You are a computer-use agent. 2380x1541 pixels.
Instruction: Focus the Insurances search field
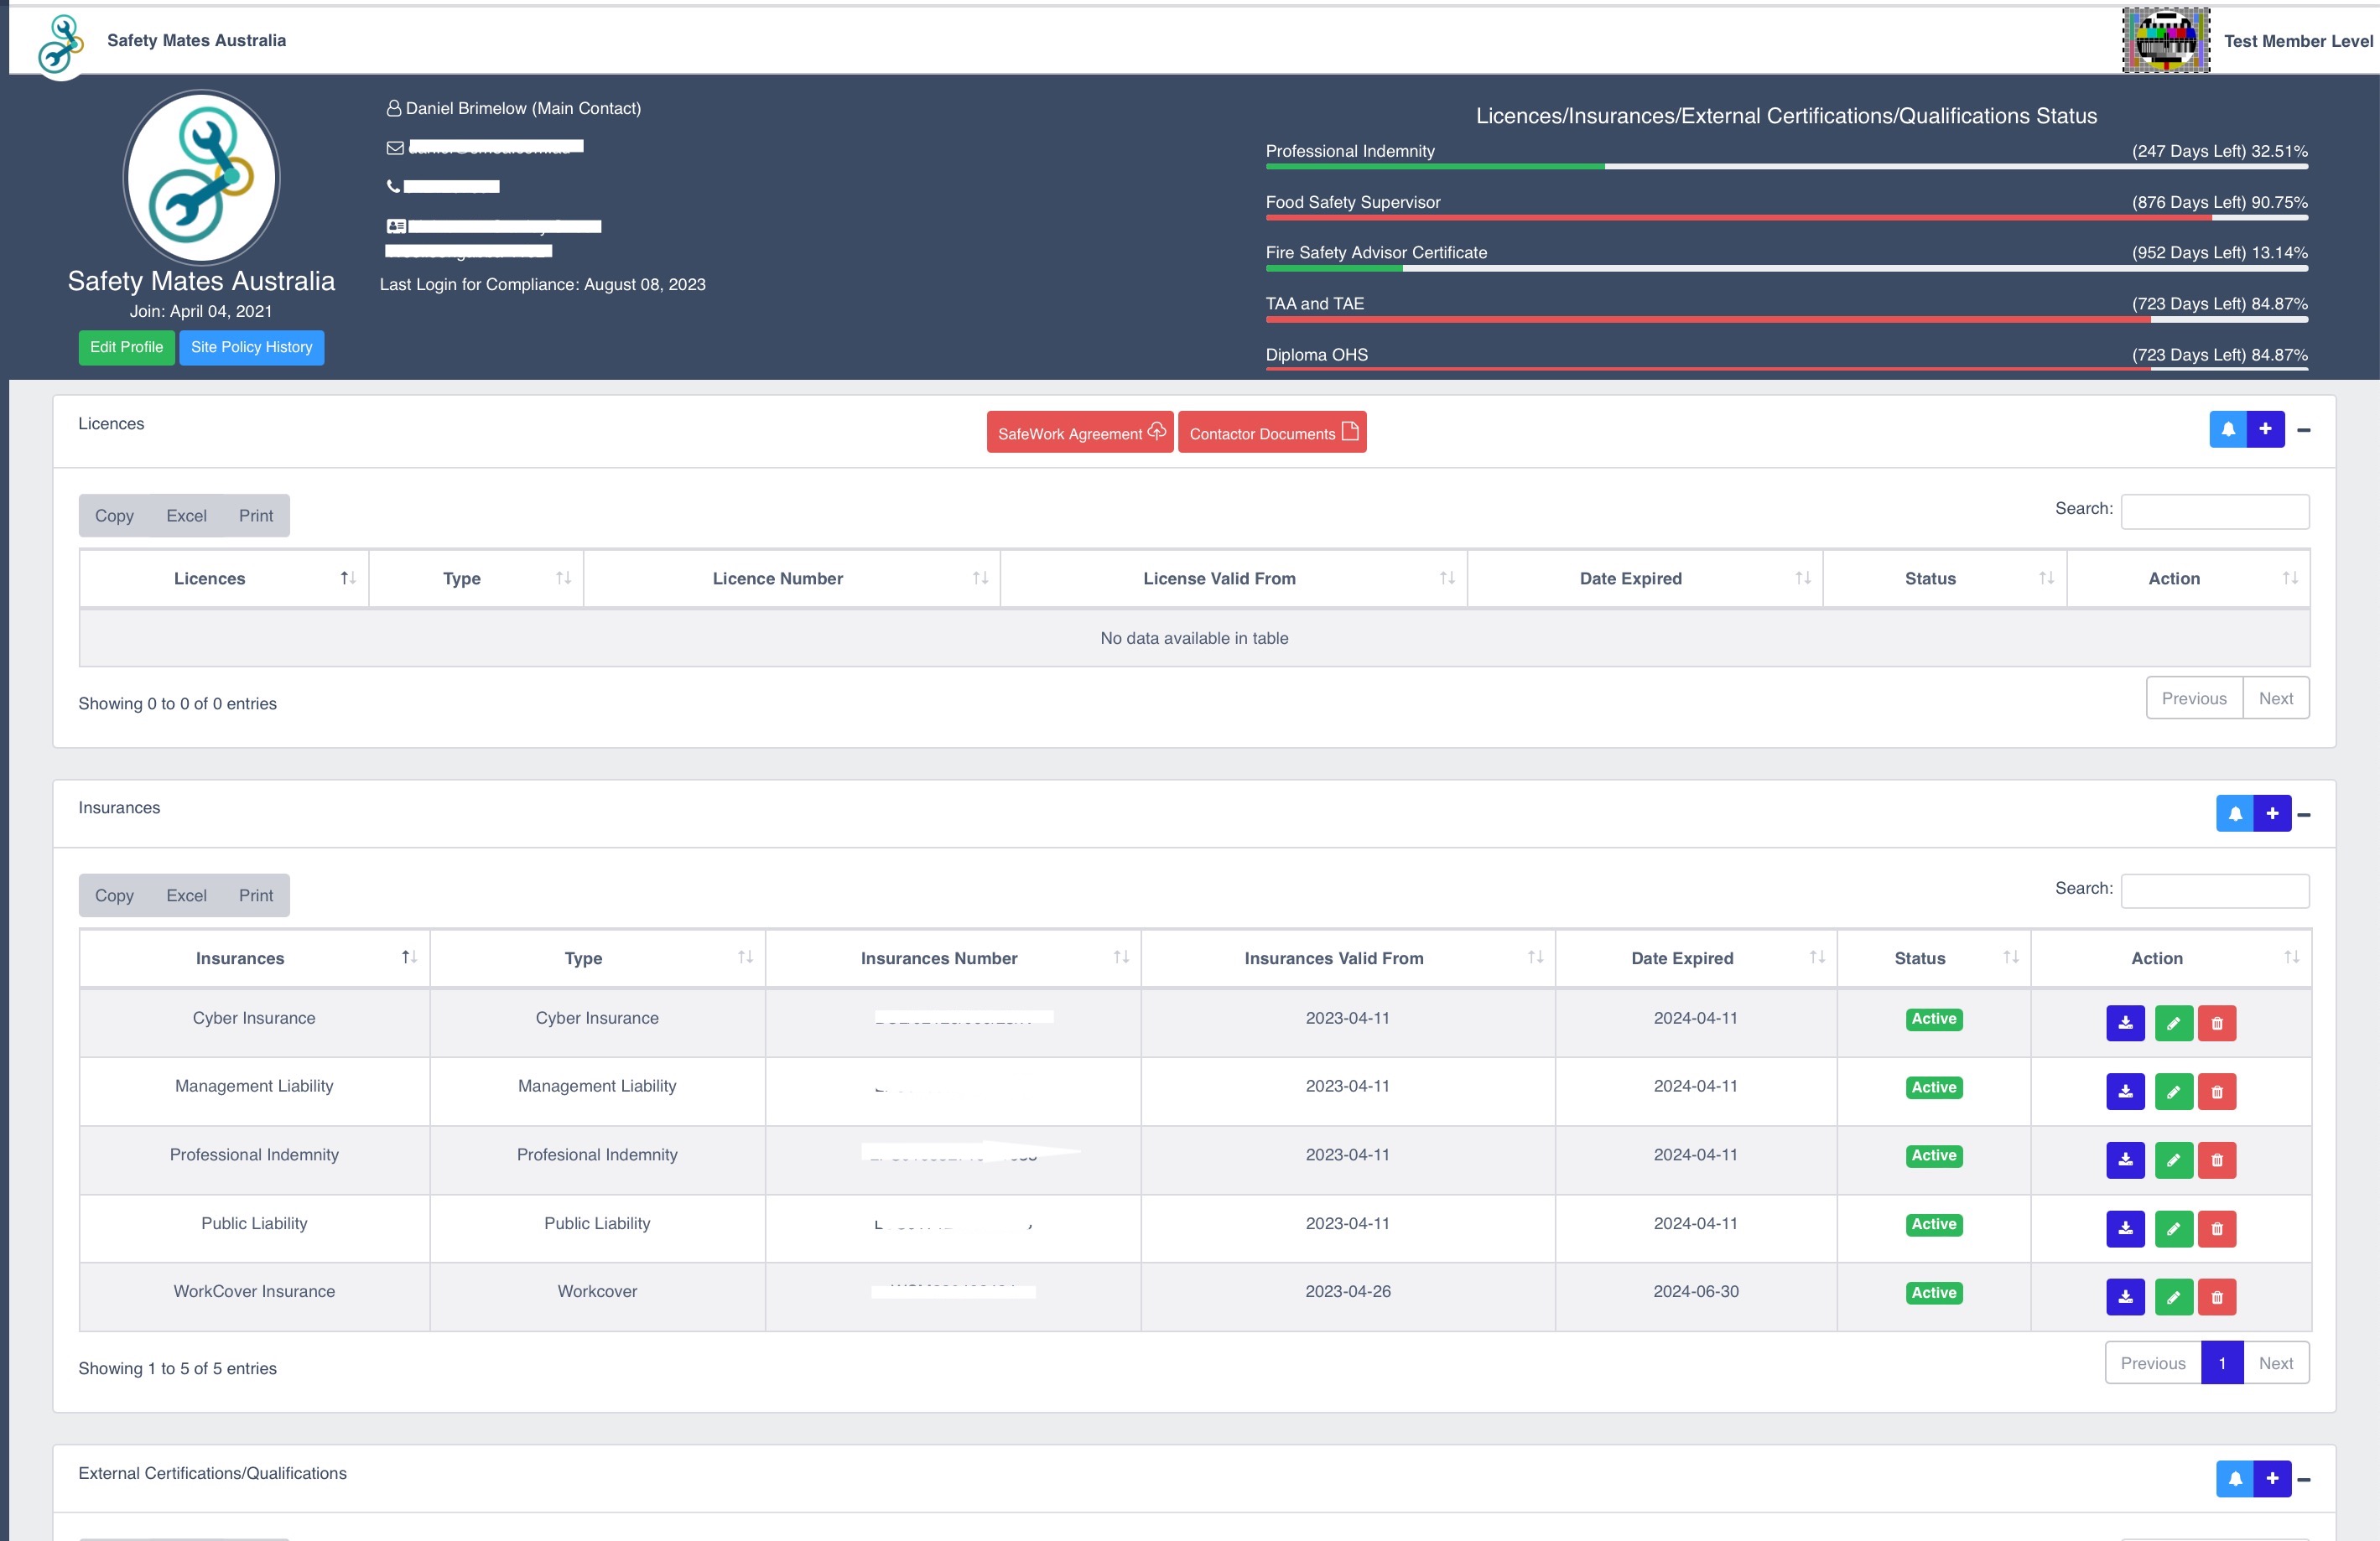[x=2215, y=891]
